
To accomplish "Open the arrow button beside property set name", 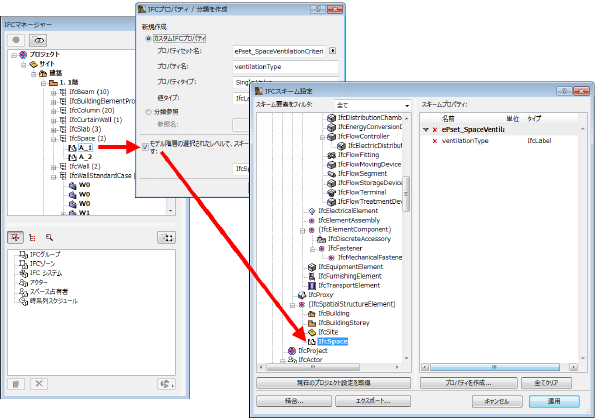I will [x=333, y=51].
